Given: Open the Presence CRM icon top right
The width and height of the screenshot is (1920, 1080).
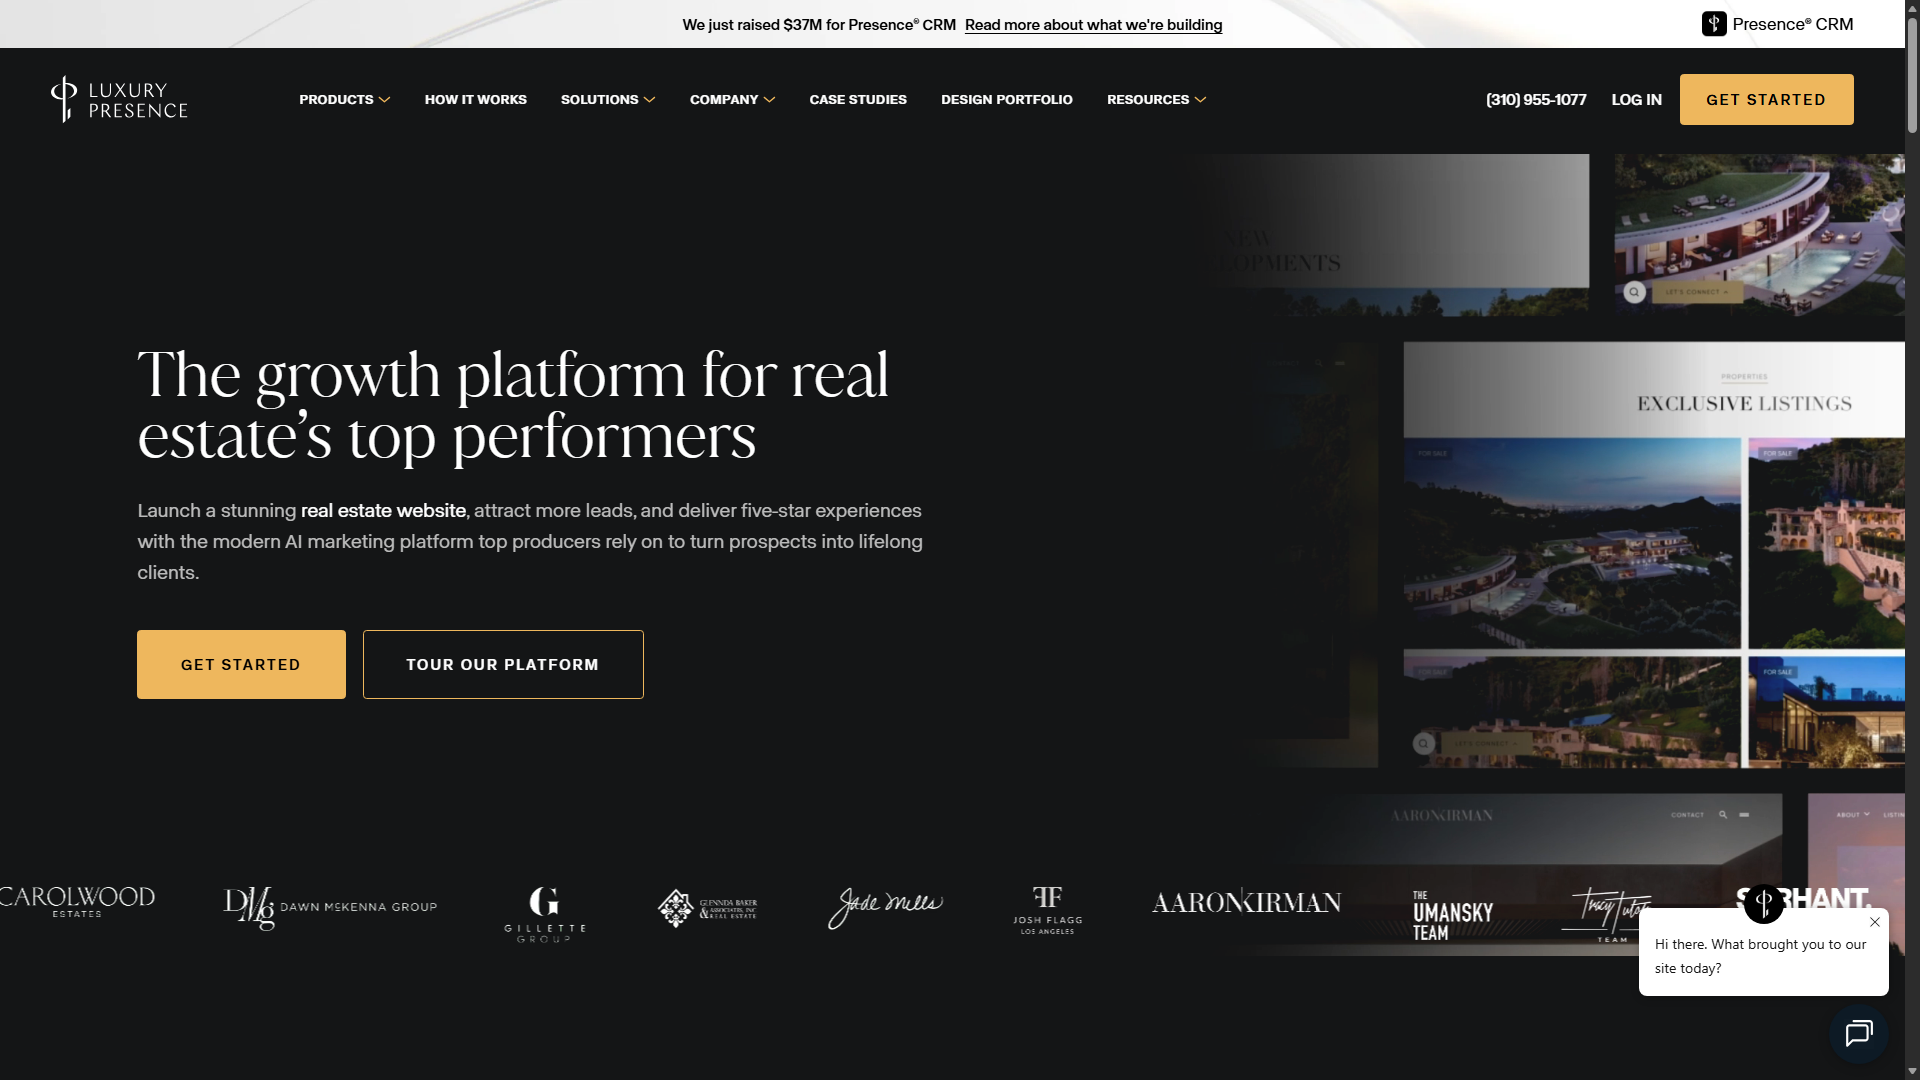Looking at the screenshot, I should pyautogui.click(x=1714, y=23).
